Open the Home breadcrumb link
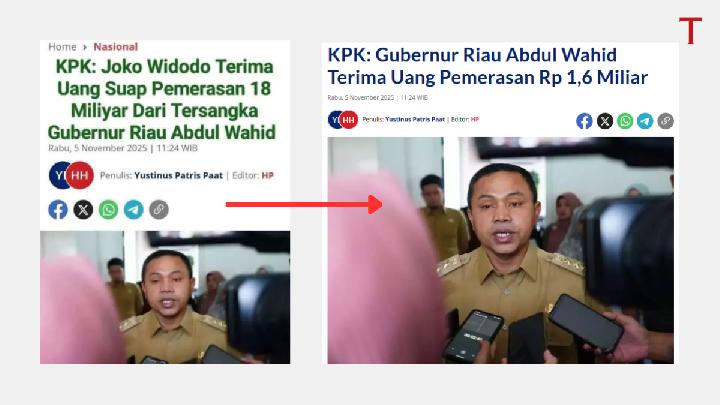The width and height of the screenshot is (720, 405). (62, 47)
